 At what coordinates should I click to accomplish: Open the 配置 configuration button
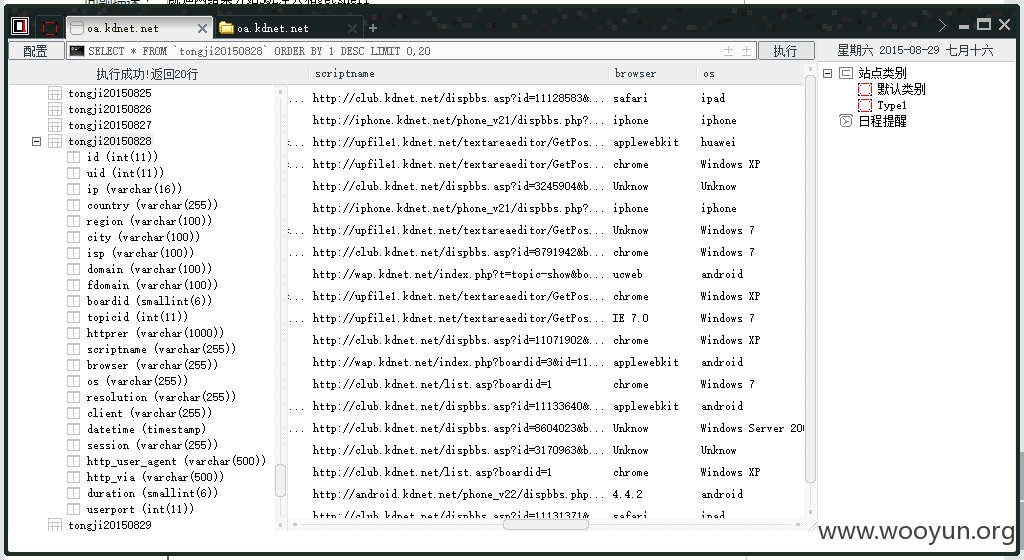pyautogui.click(x=35, y=51)
